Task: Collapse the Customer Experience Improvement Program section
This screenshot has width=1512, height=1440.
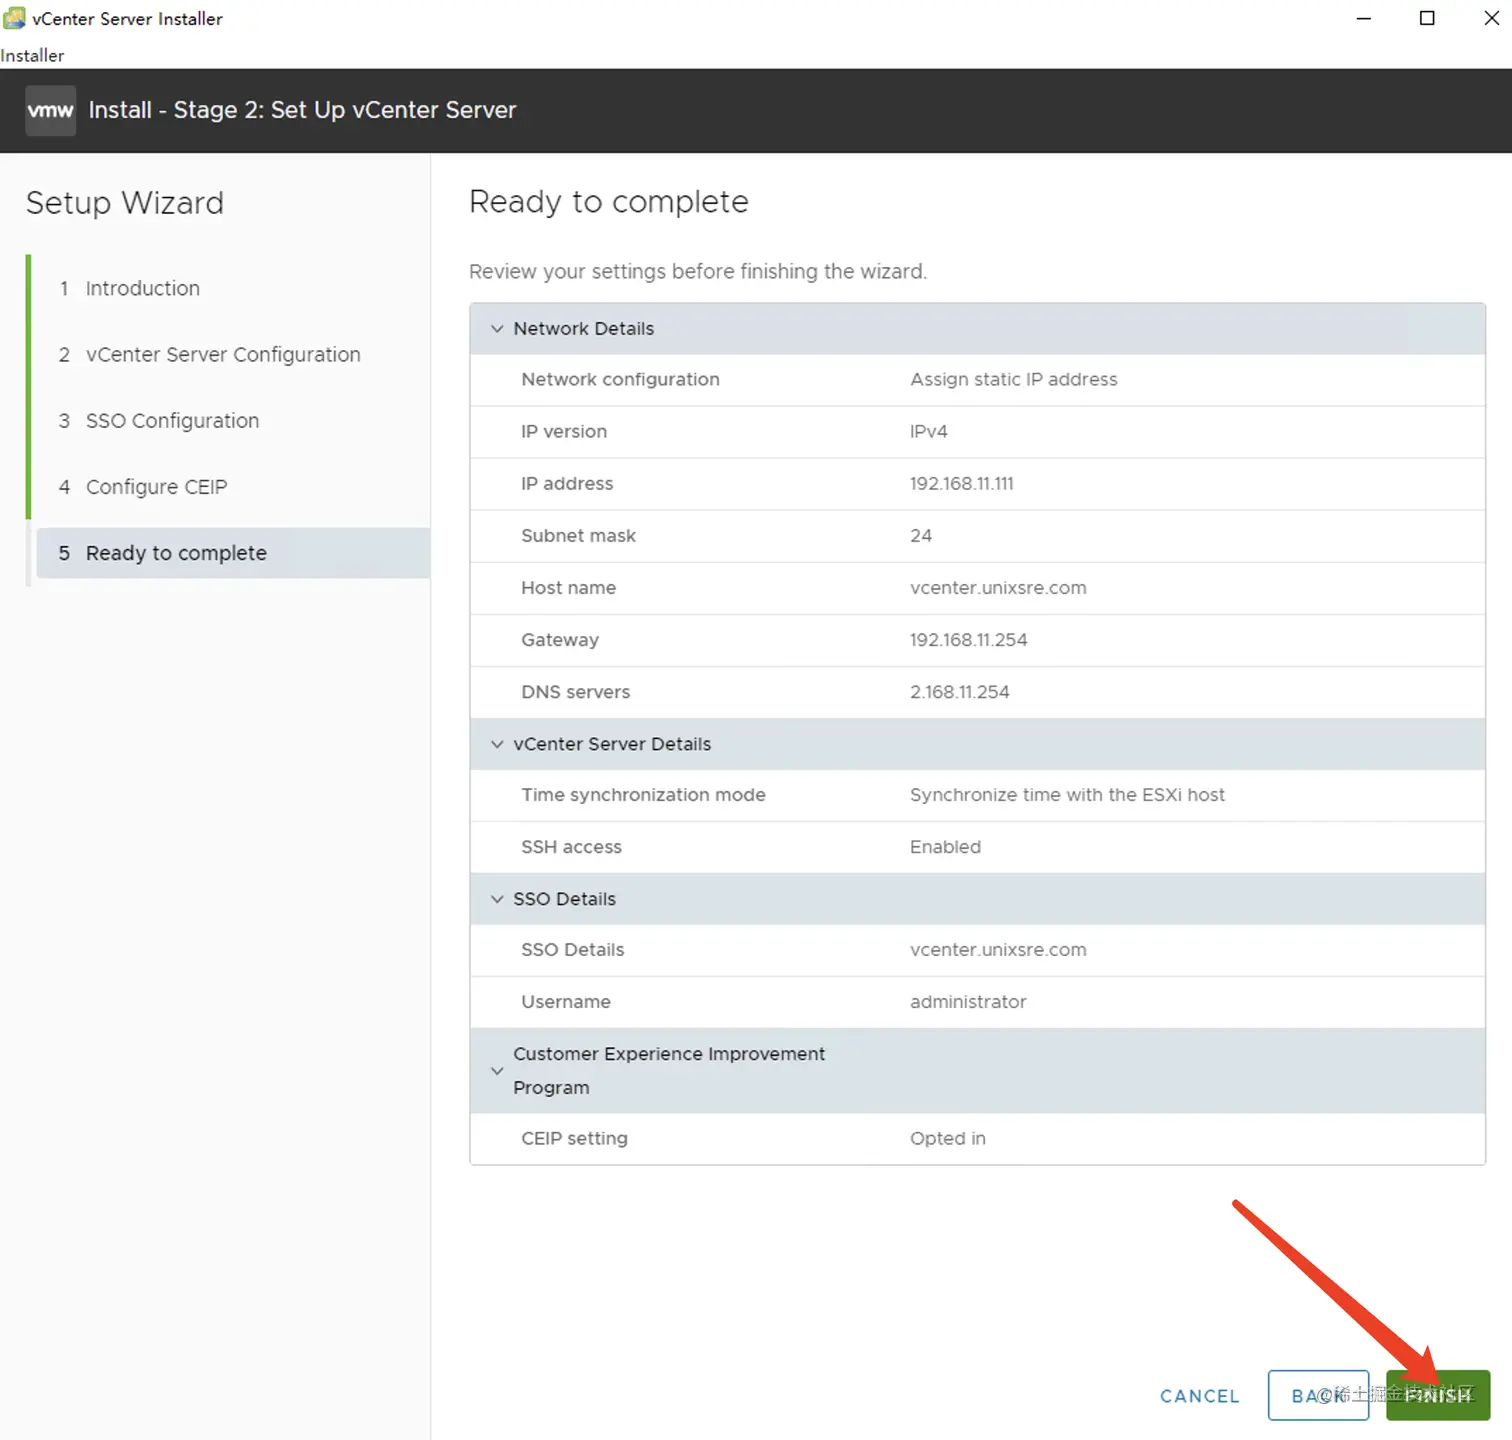Action: tap(497, 1070)
